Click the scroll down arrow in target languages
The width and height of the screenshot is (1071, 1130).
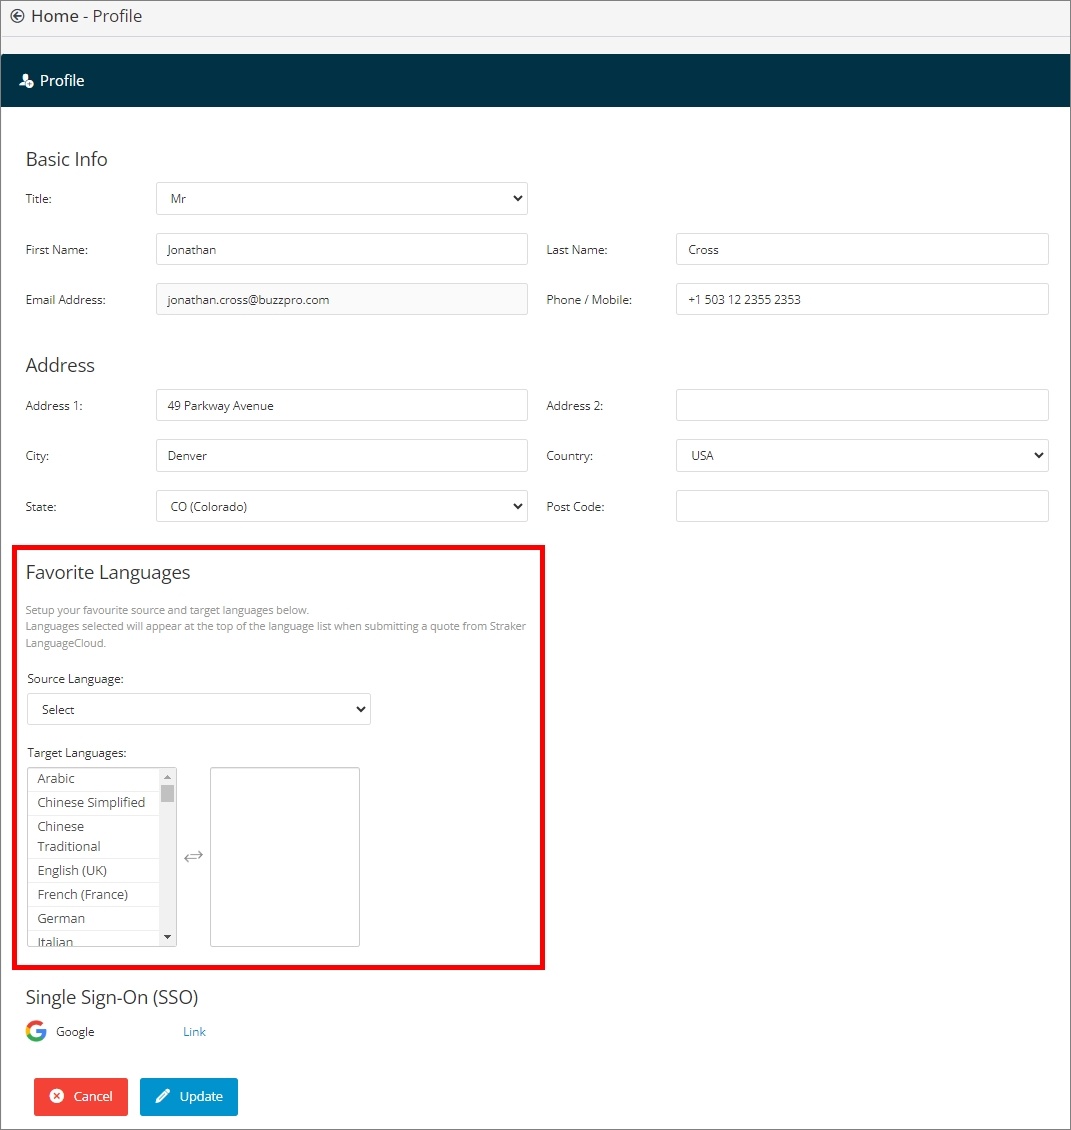pyautogui.click(x=167, y=937)
